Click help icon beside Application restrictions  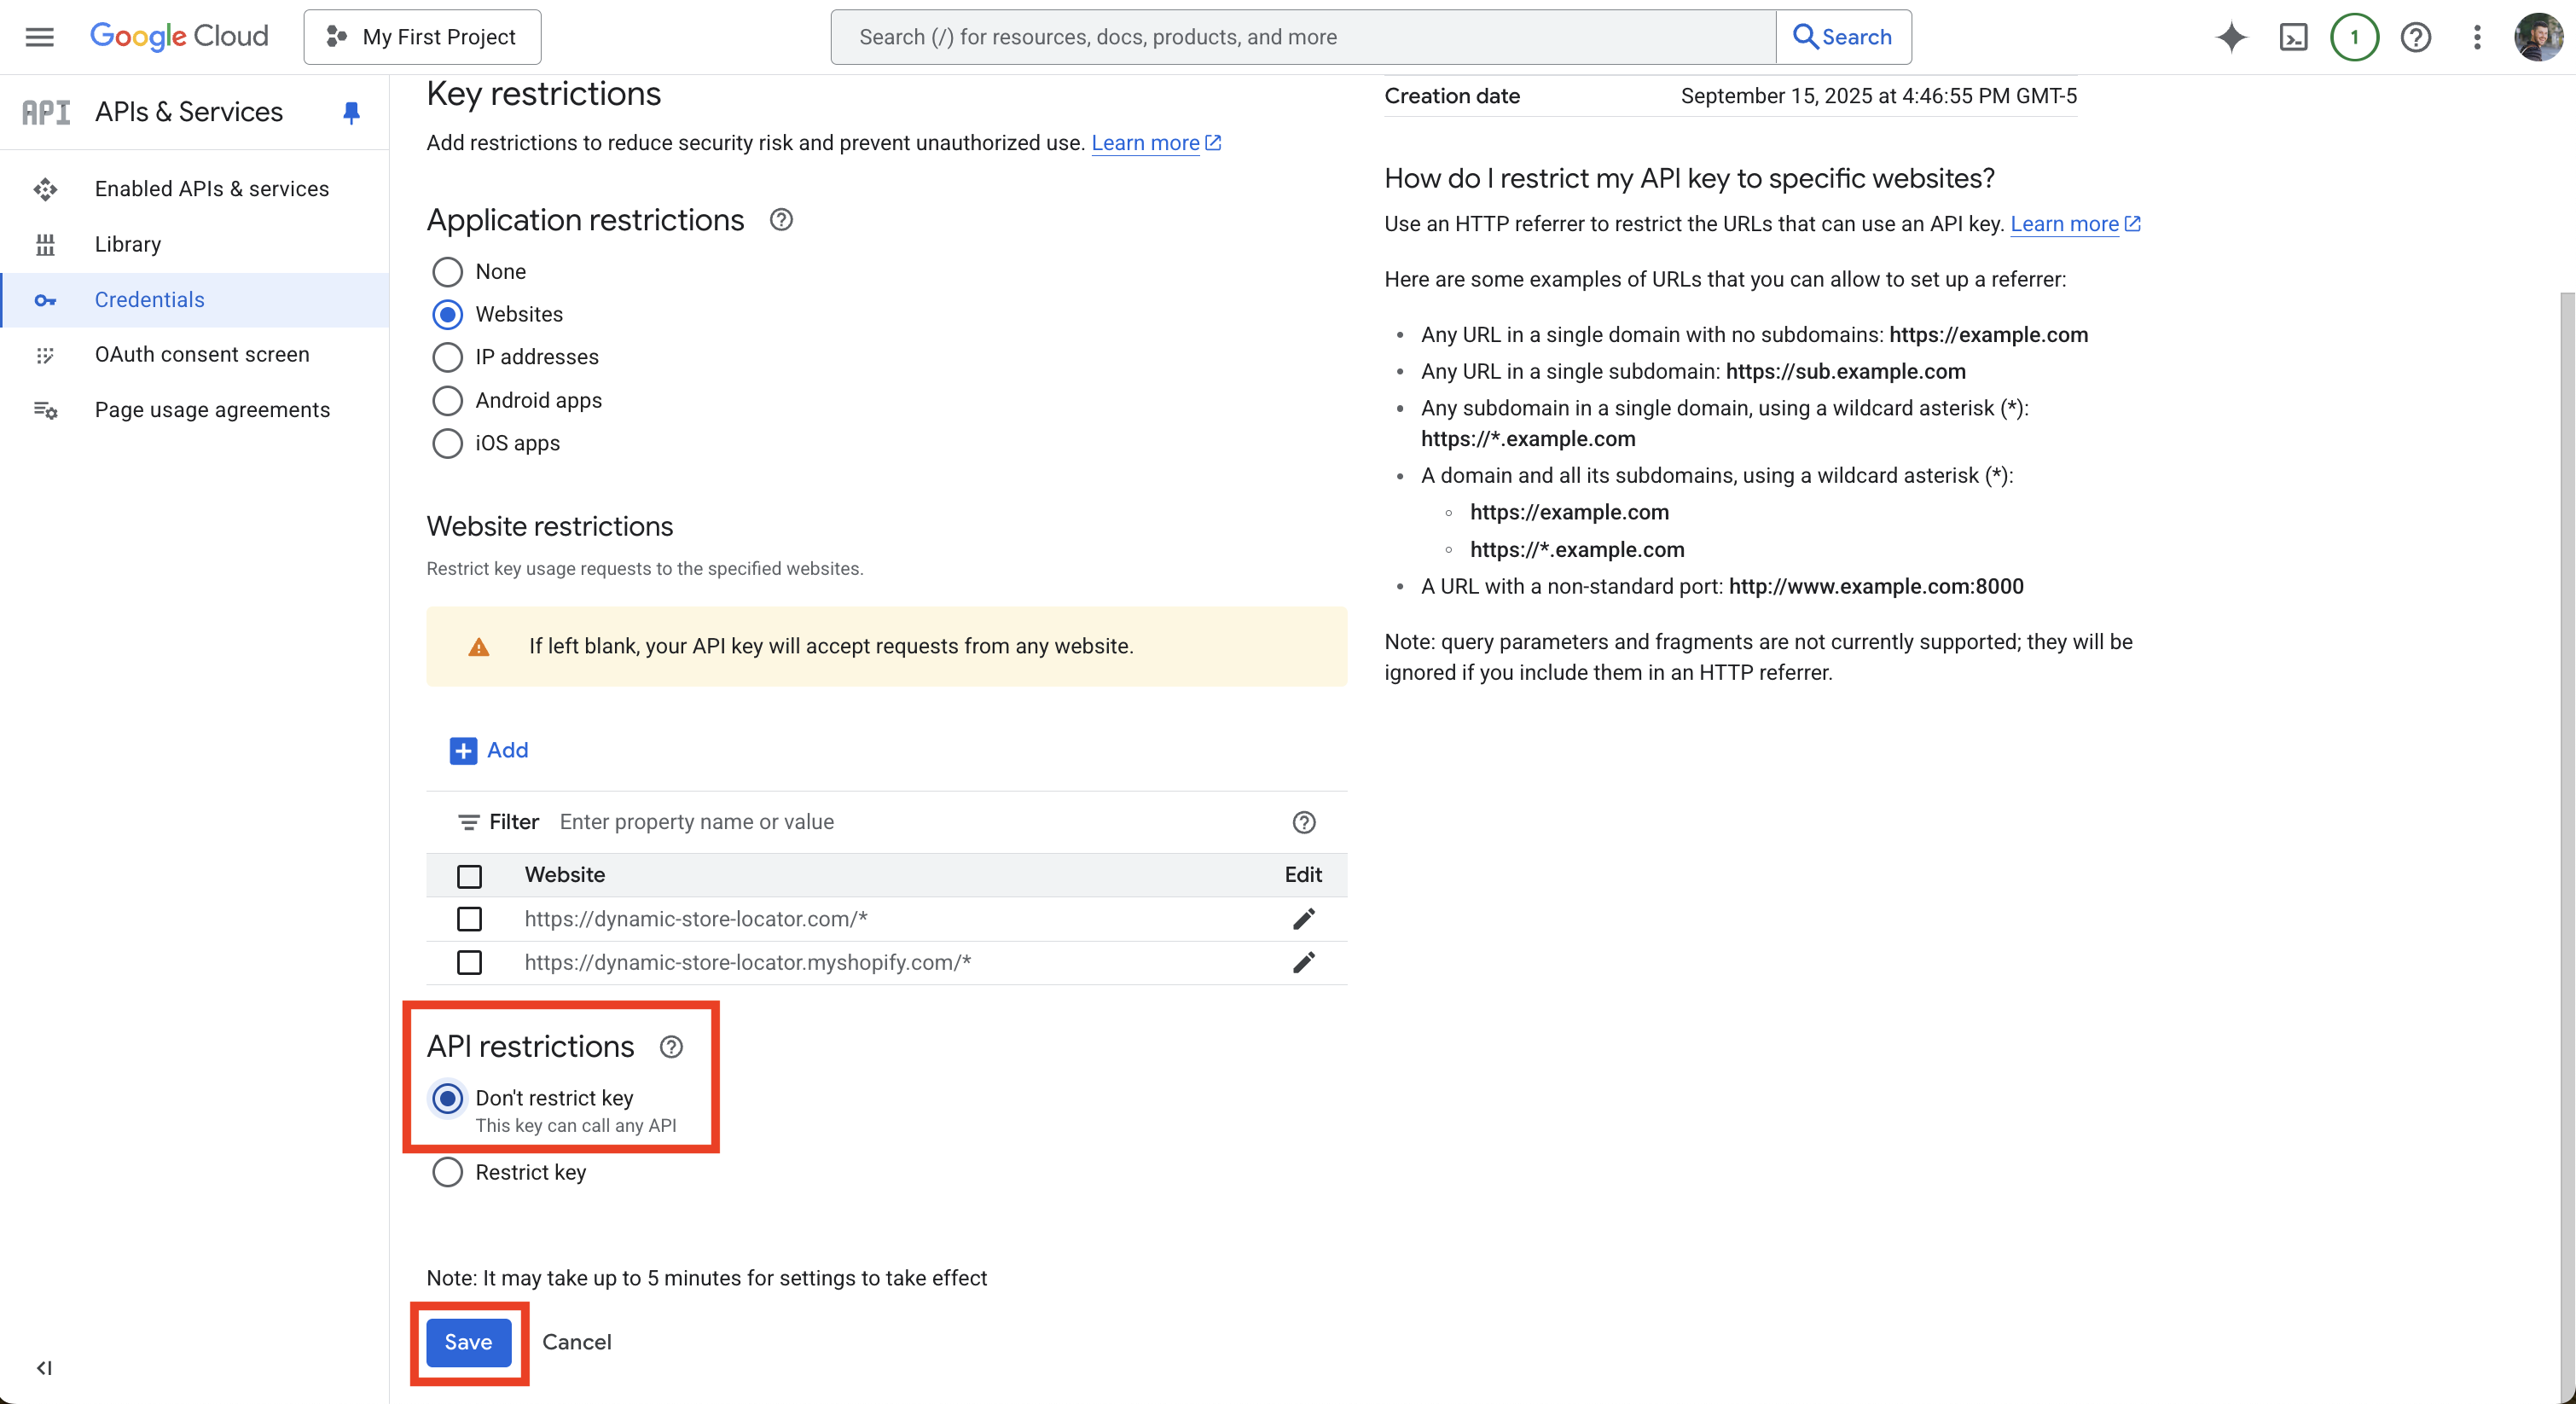(x=781, y=220)
